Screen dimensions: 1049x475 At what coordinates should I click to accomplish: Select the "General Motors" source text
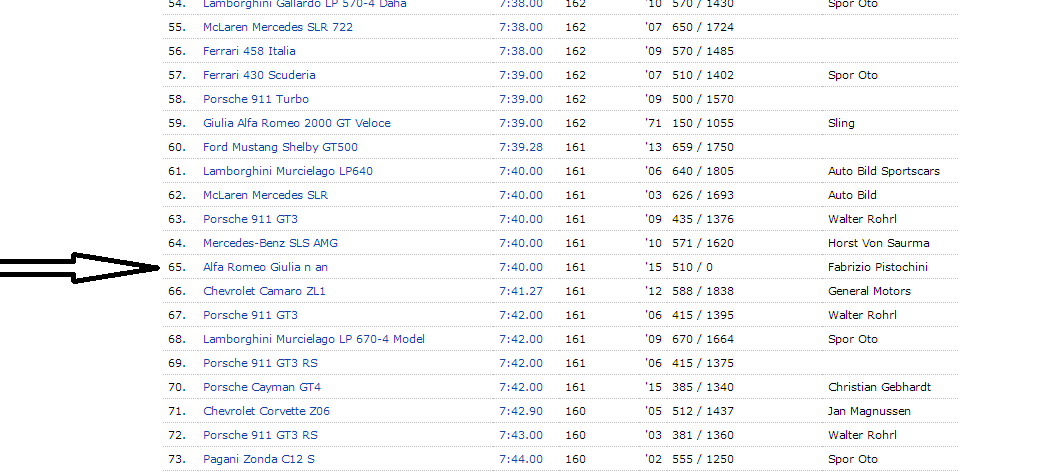(869, 292)
